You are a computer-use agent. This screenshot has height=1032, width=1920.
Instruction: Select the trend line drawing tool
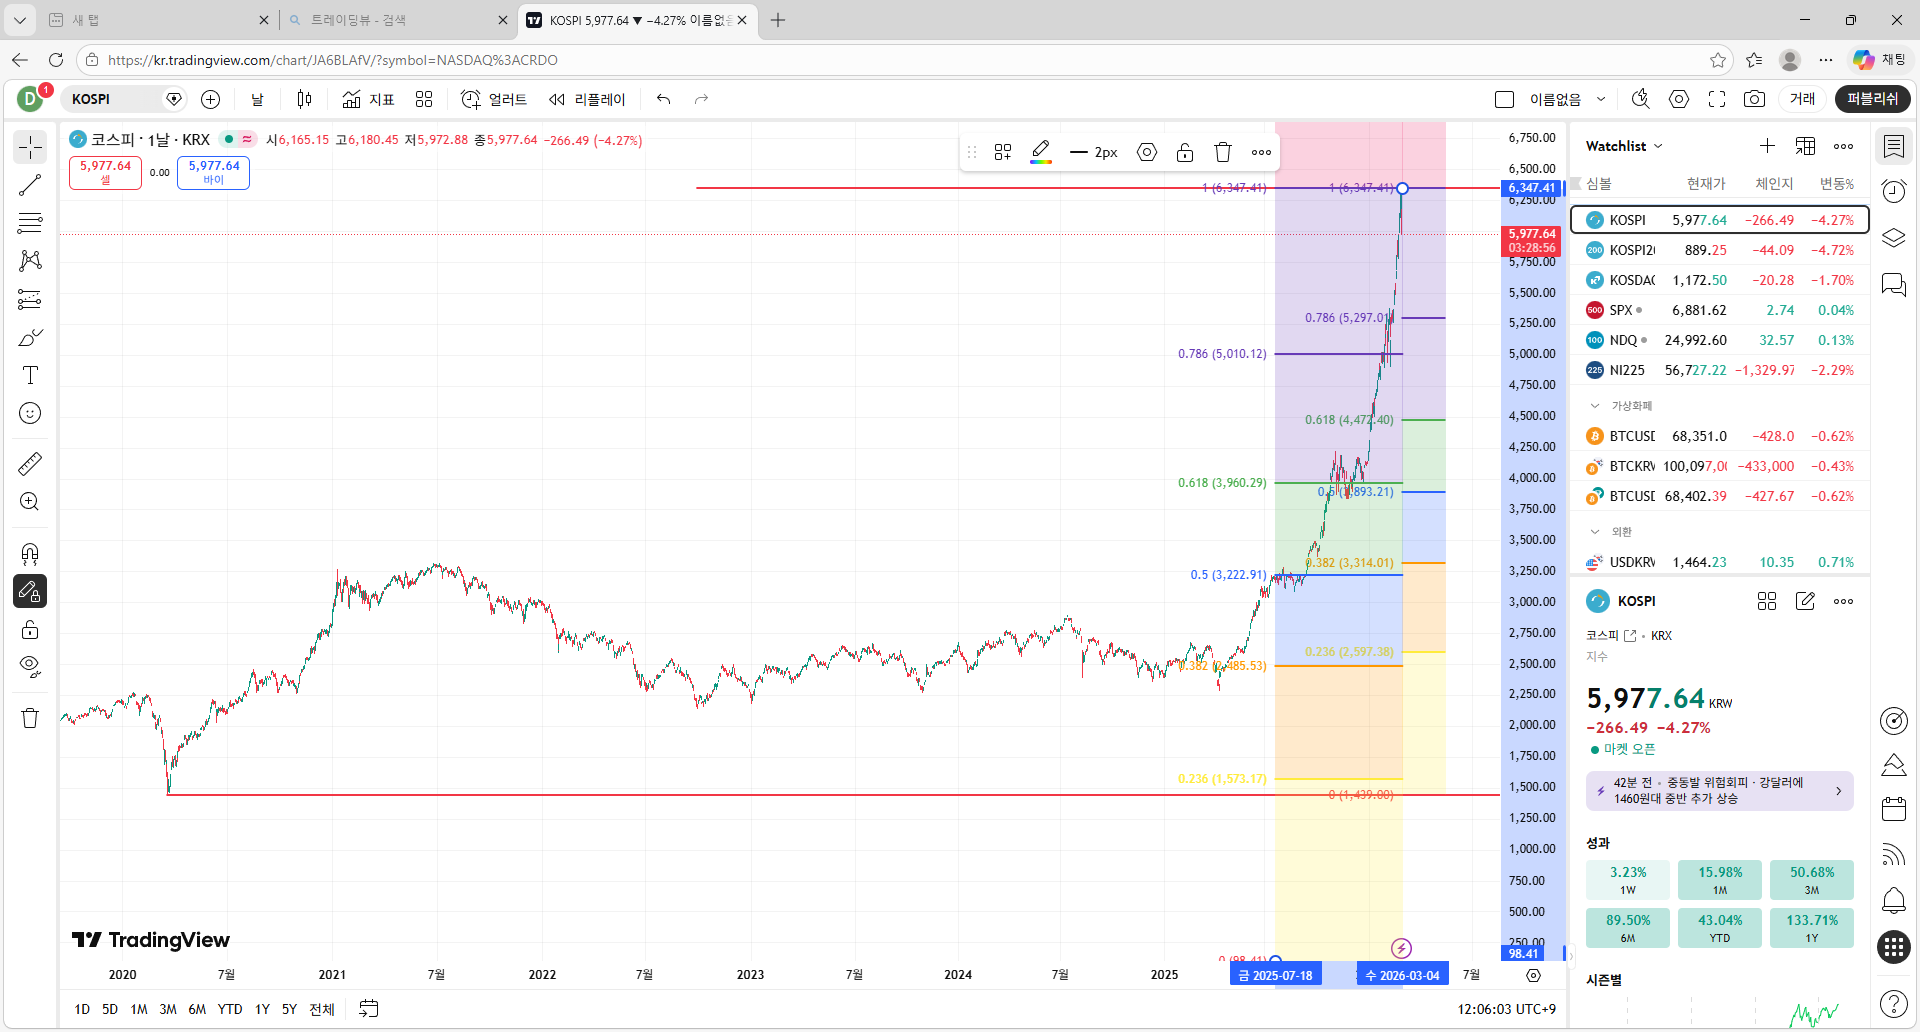tap(30, 185)
